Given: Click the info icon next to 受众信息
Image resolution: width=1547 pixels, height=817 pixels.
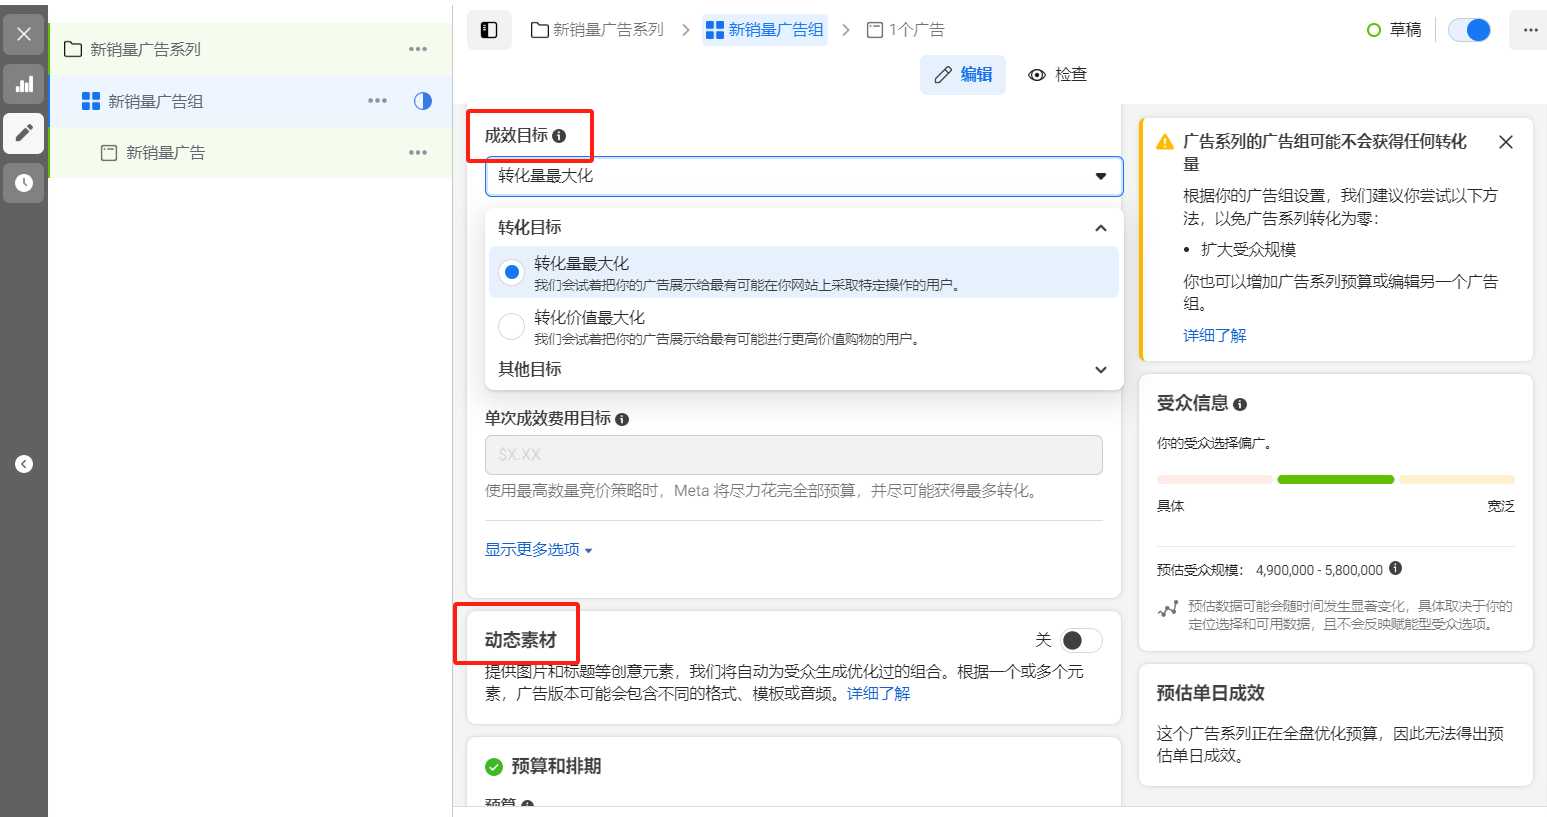Looking at the screenshot, I should 1240,405.
